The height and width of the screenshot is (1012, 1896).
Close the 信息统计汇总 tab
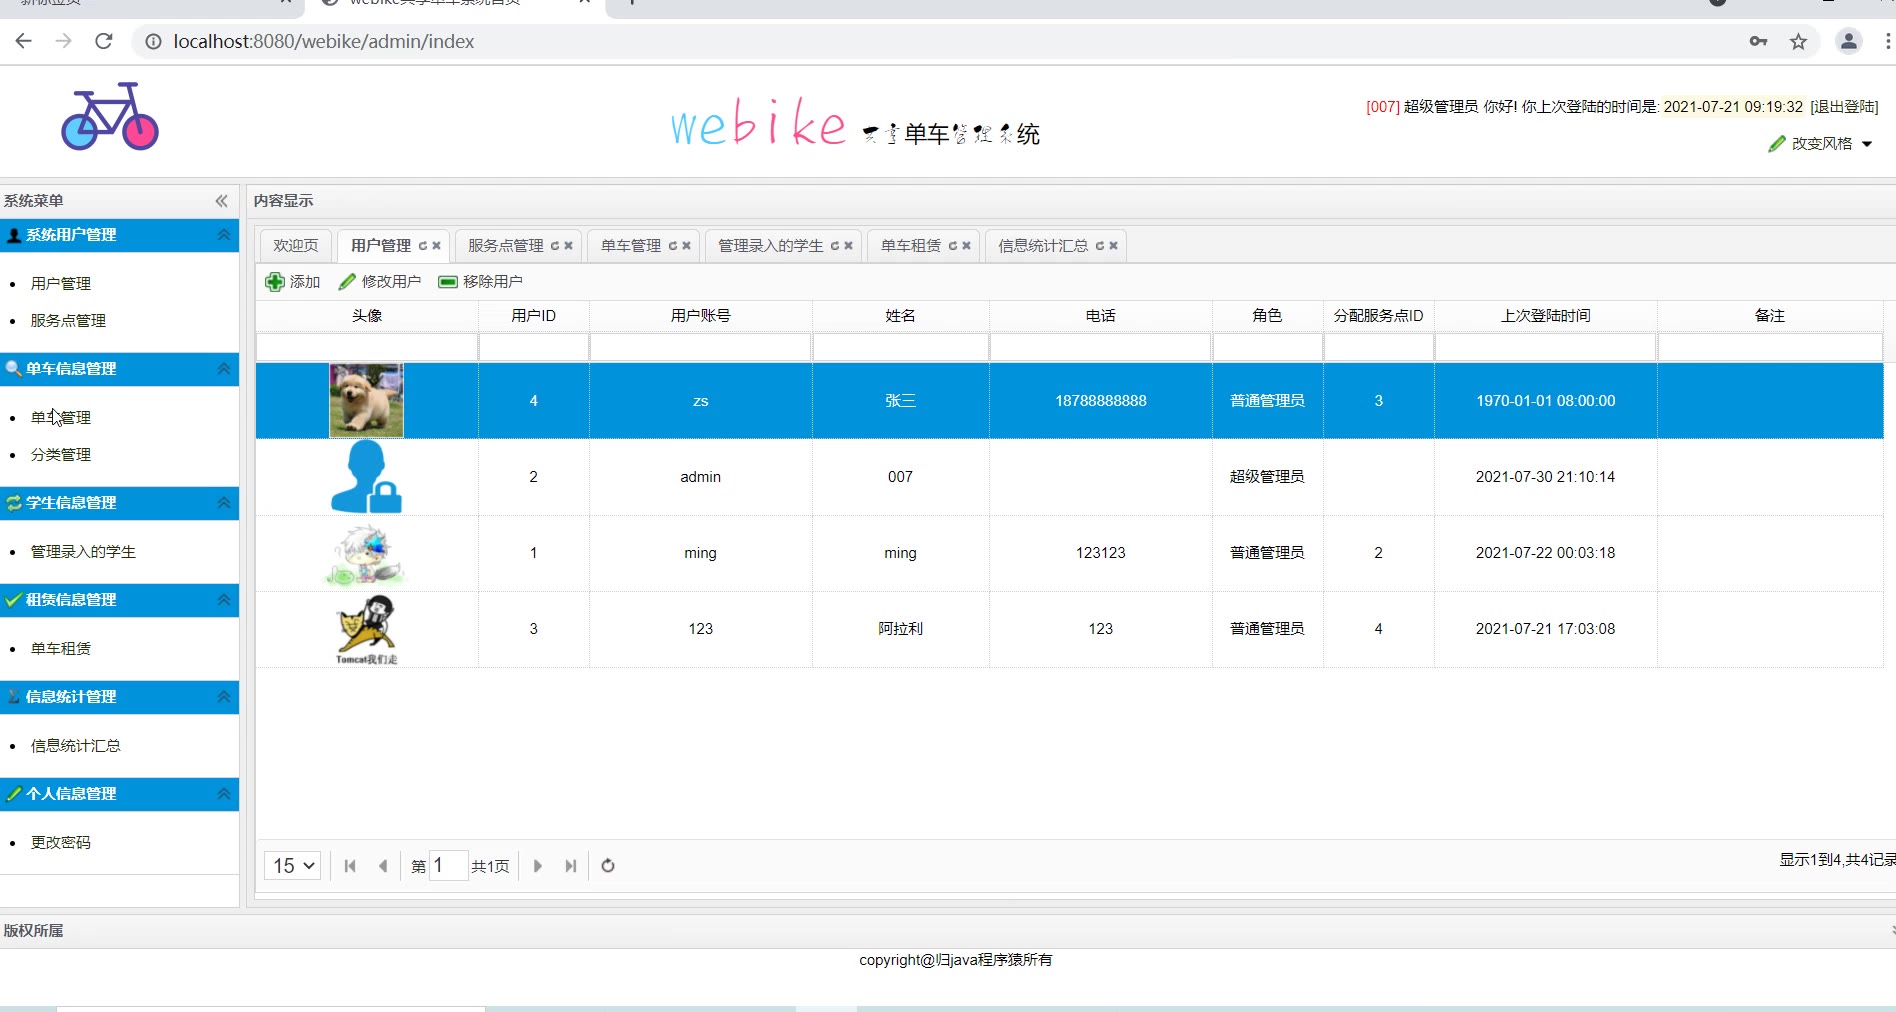click(1114, 246)
